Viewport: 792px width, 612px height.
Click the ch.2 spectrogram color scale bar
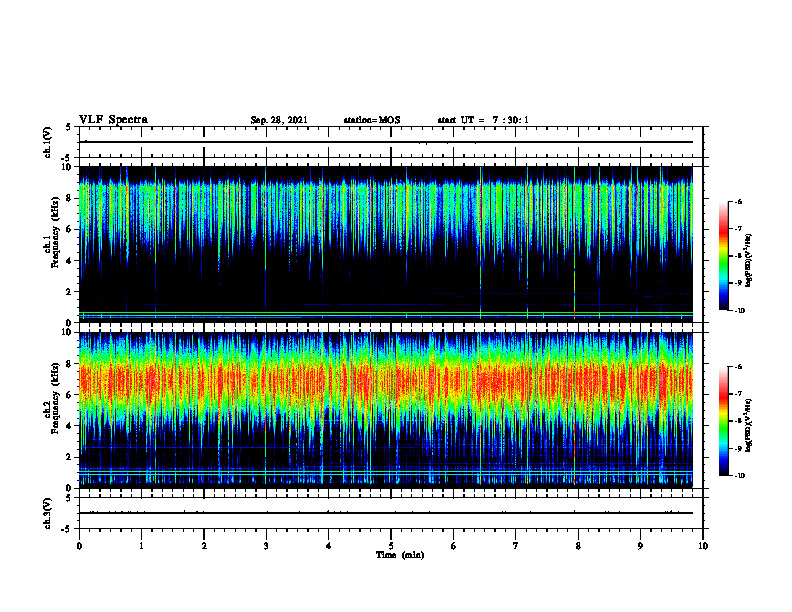(724, 421)
